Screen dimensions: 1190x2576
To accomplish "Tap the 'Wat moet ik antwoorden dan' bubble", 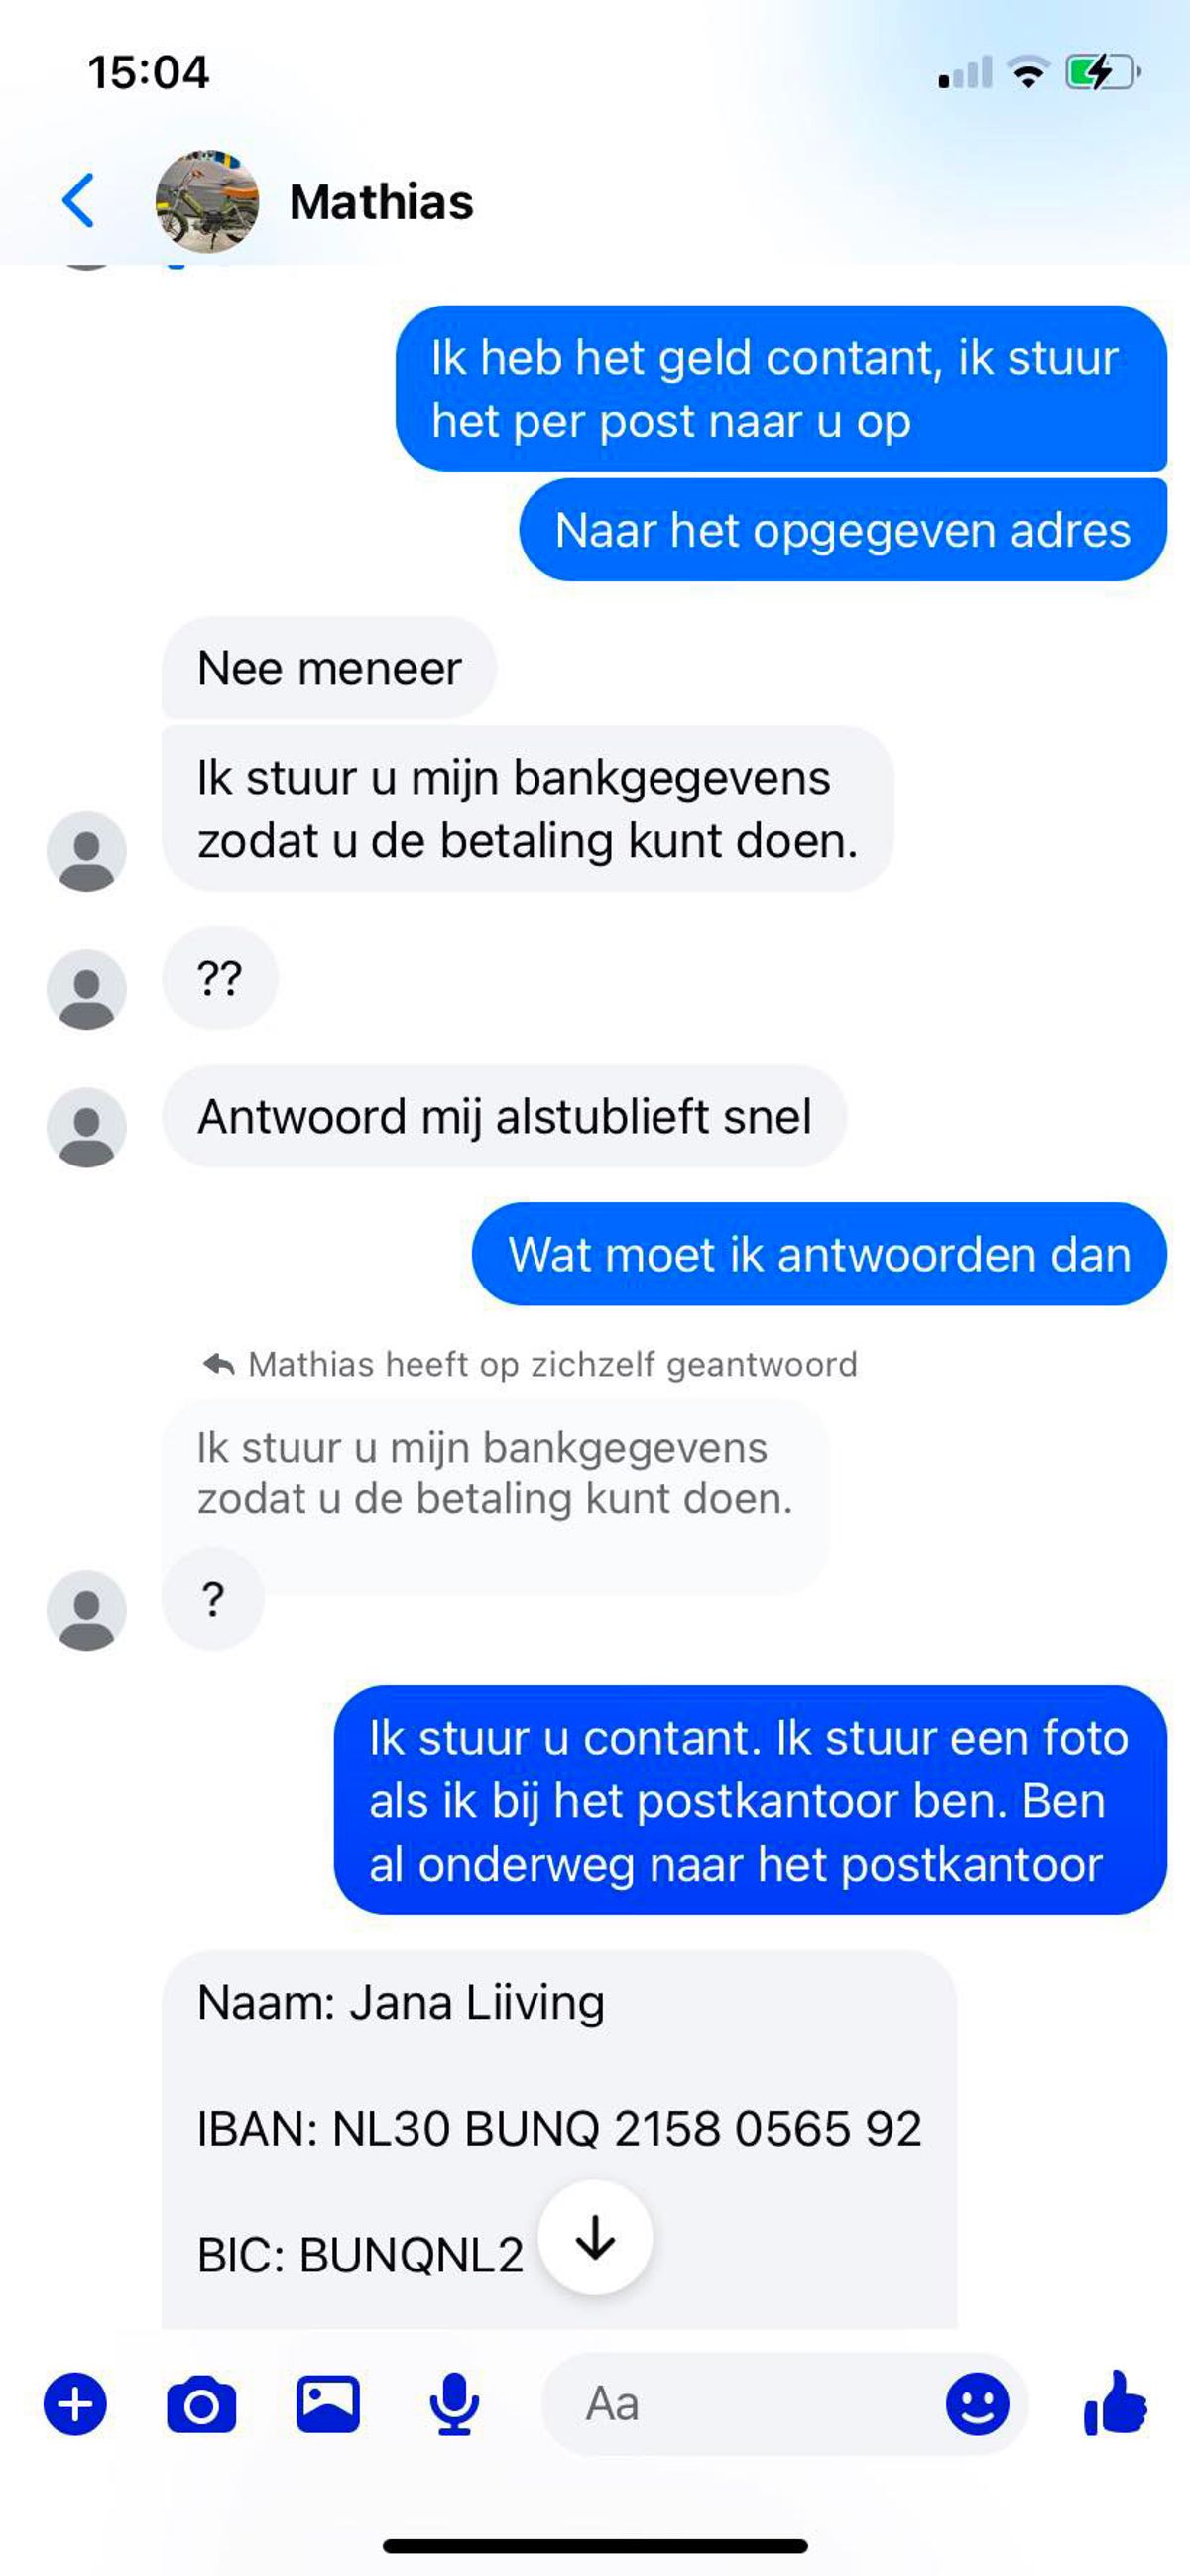I will tap(819, 1254).
